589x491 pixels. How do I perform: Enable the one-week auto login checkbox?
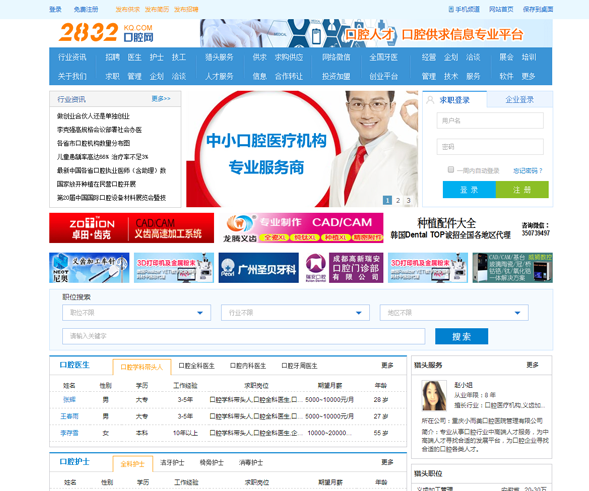pyautogui.click(x=451, y=170)
